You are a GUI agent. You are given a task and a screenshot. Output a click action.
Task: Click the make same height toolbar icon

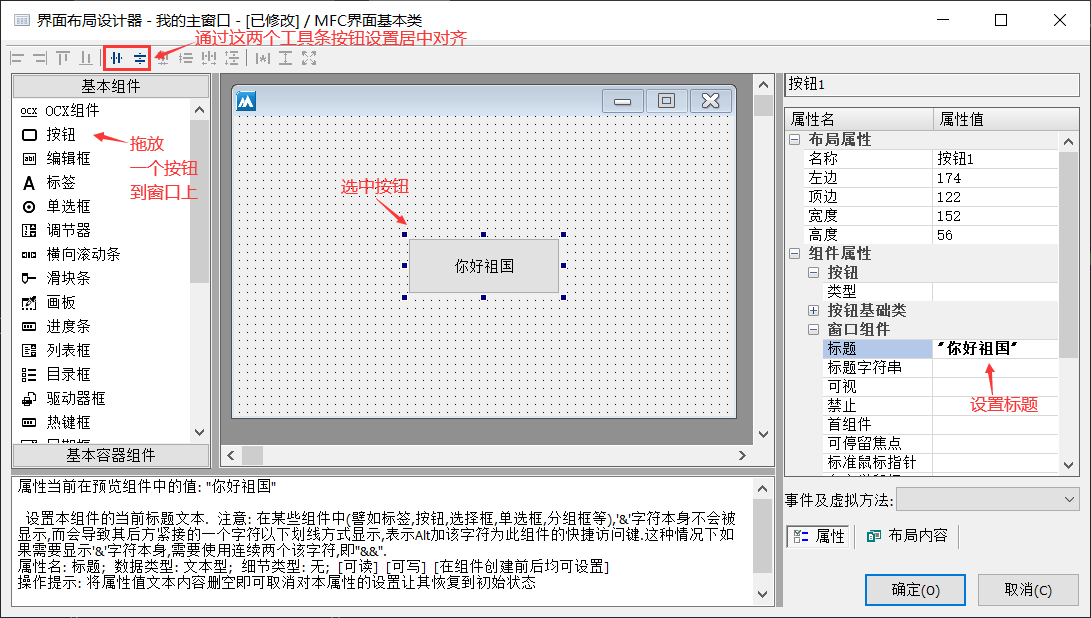[x=285, y=58]
